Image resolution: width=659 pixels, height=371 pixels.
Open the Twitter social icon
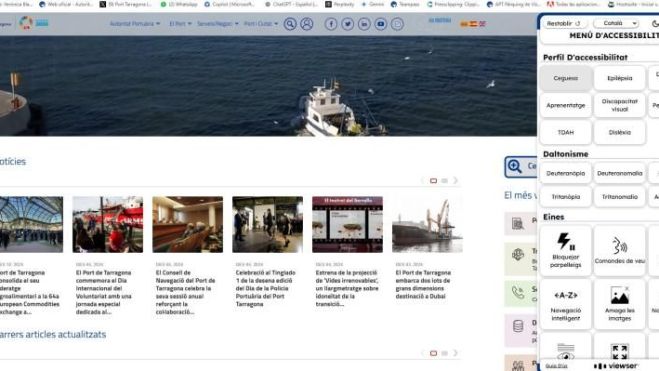(348, 24)
